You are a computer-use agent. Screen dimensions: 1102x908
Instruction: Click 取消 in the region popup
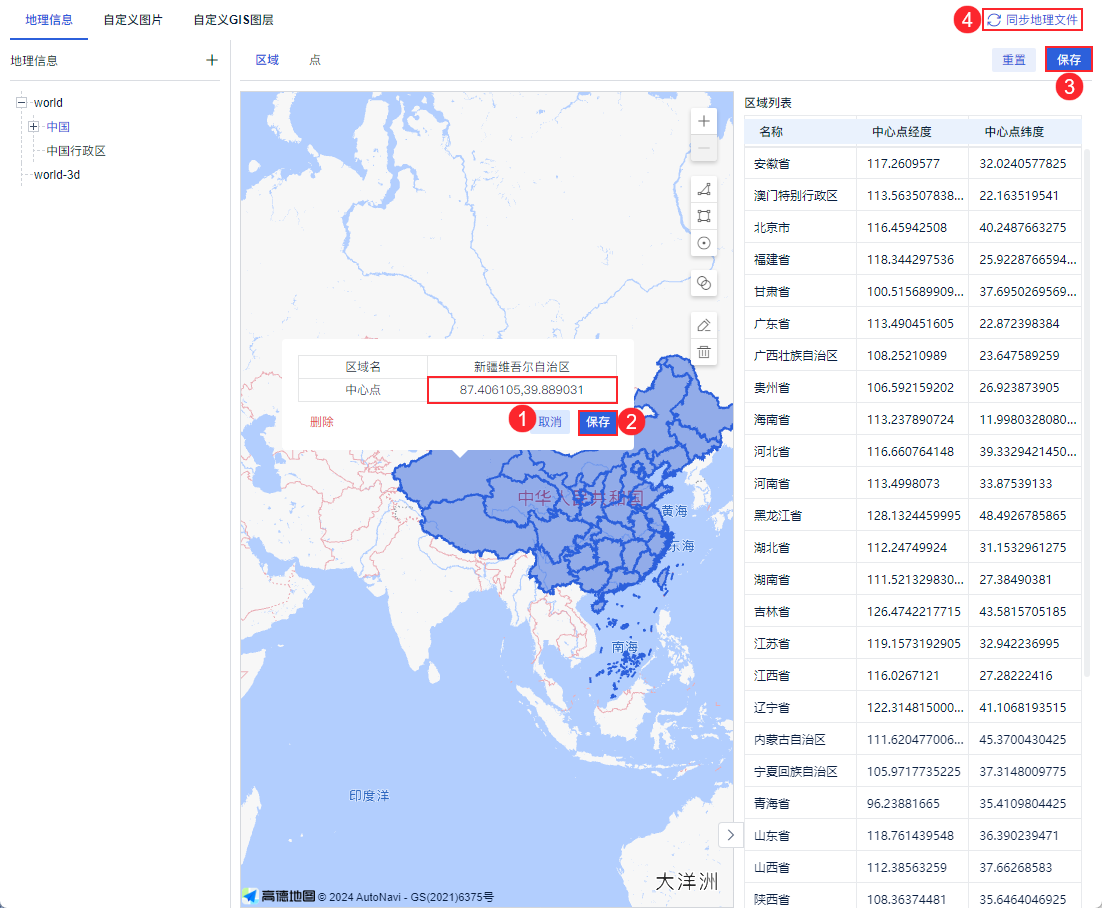(550, 422)
